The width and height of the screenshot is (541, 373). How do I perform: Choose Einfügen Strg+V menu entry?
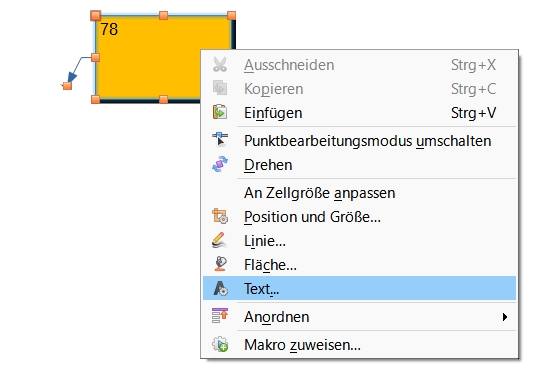[x=359, y=113]
